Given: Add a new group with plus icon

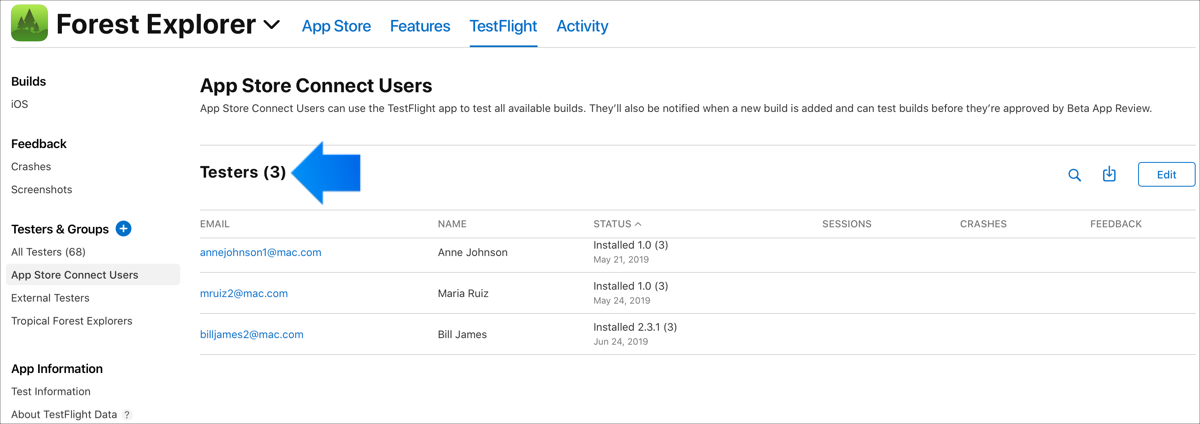Looking at the screenshot, I should tap(124, 229).
